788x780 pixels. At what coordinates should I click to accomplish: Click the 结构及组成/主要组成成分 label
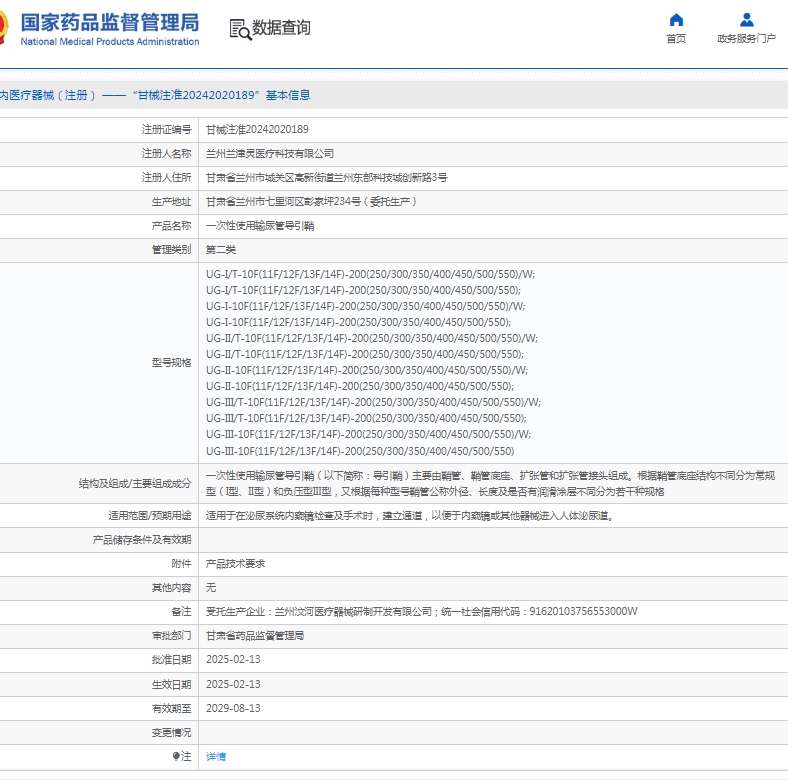tap(135, 483)
